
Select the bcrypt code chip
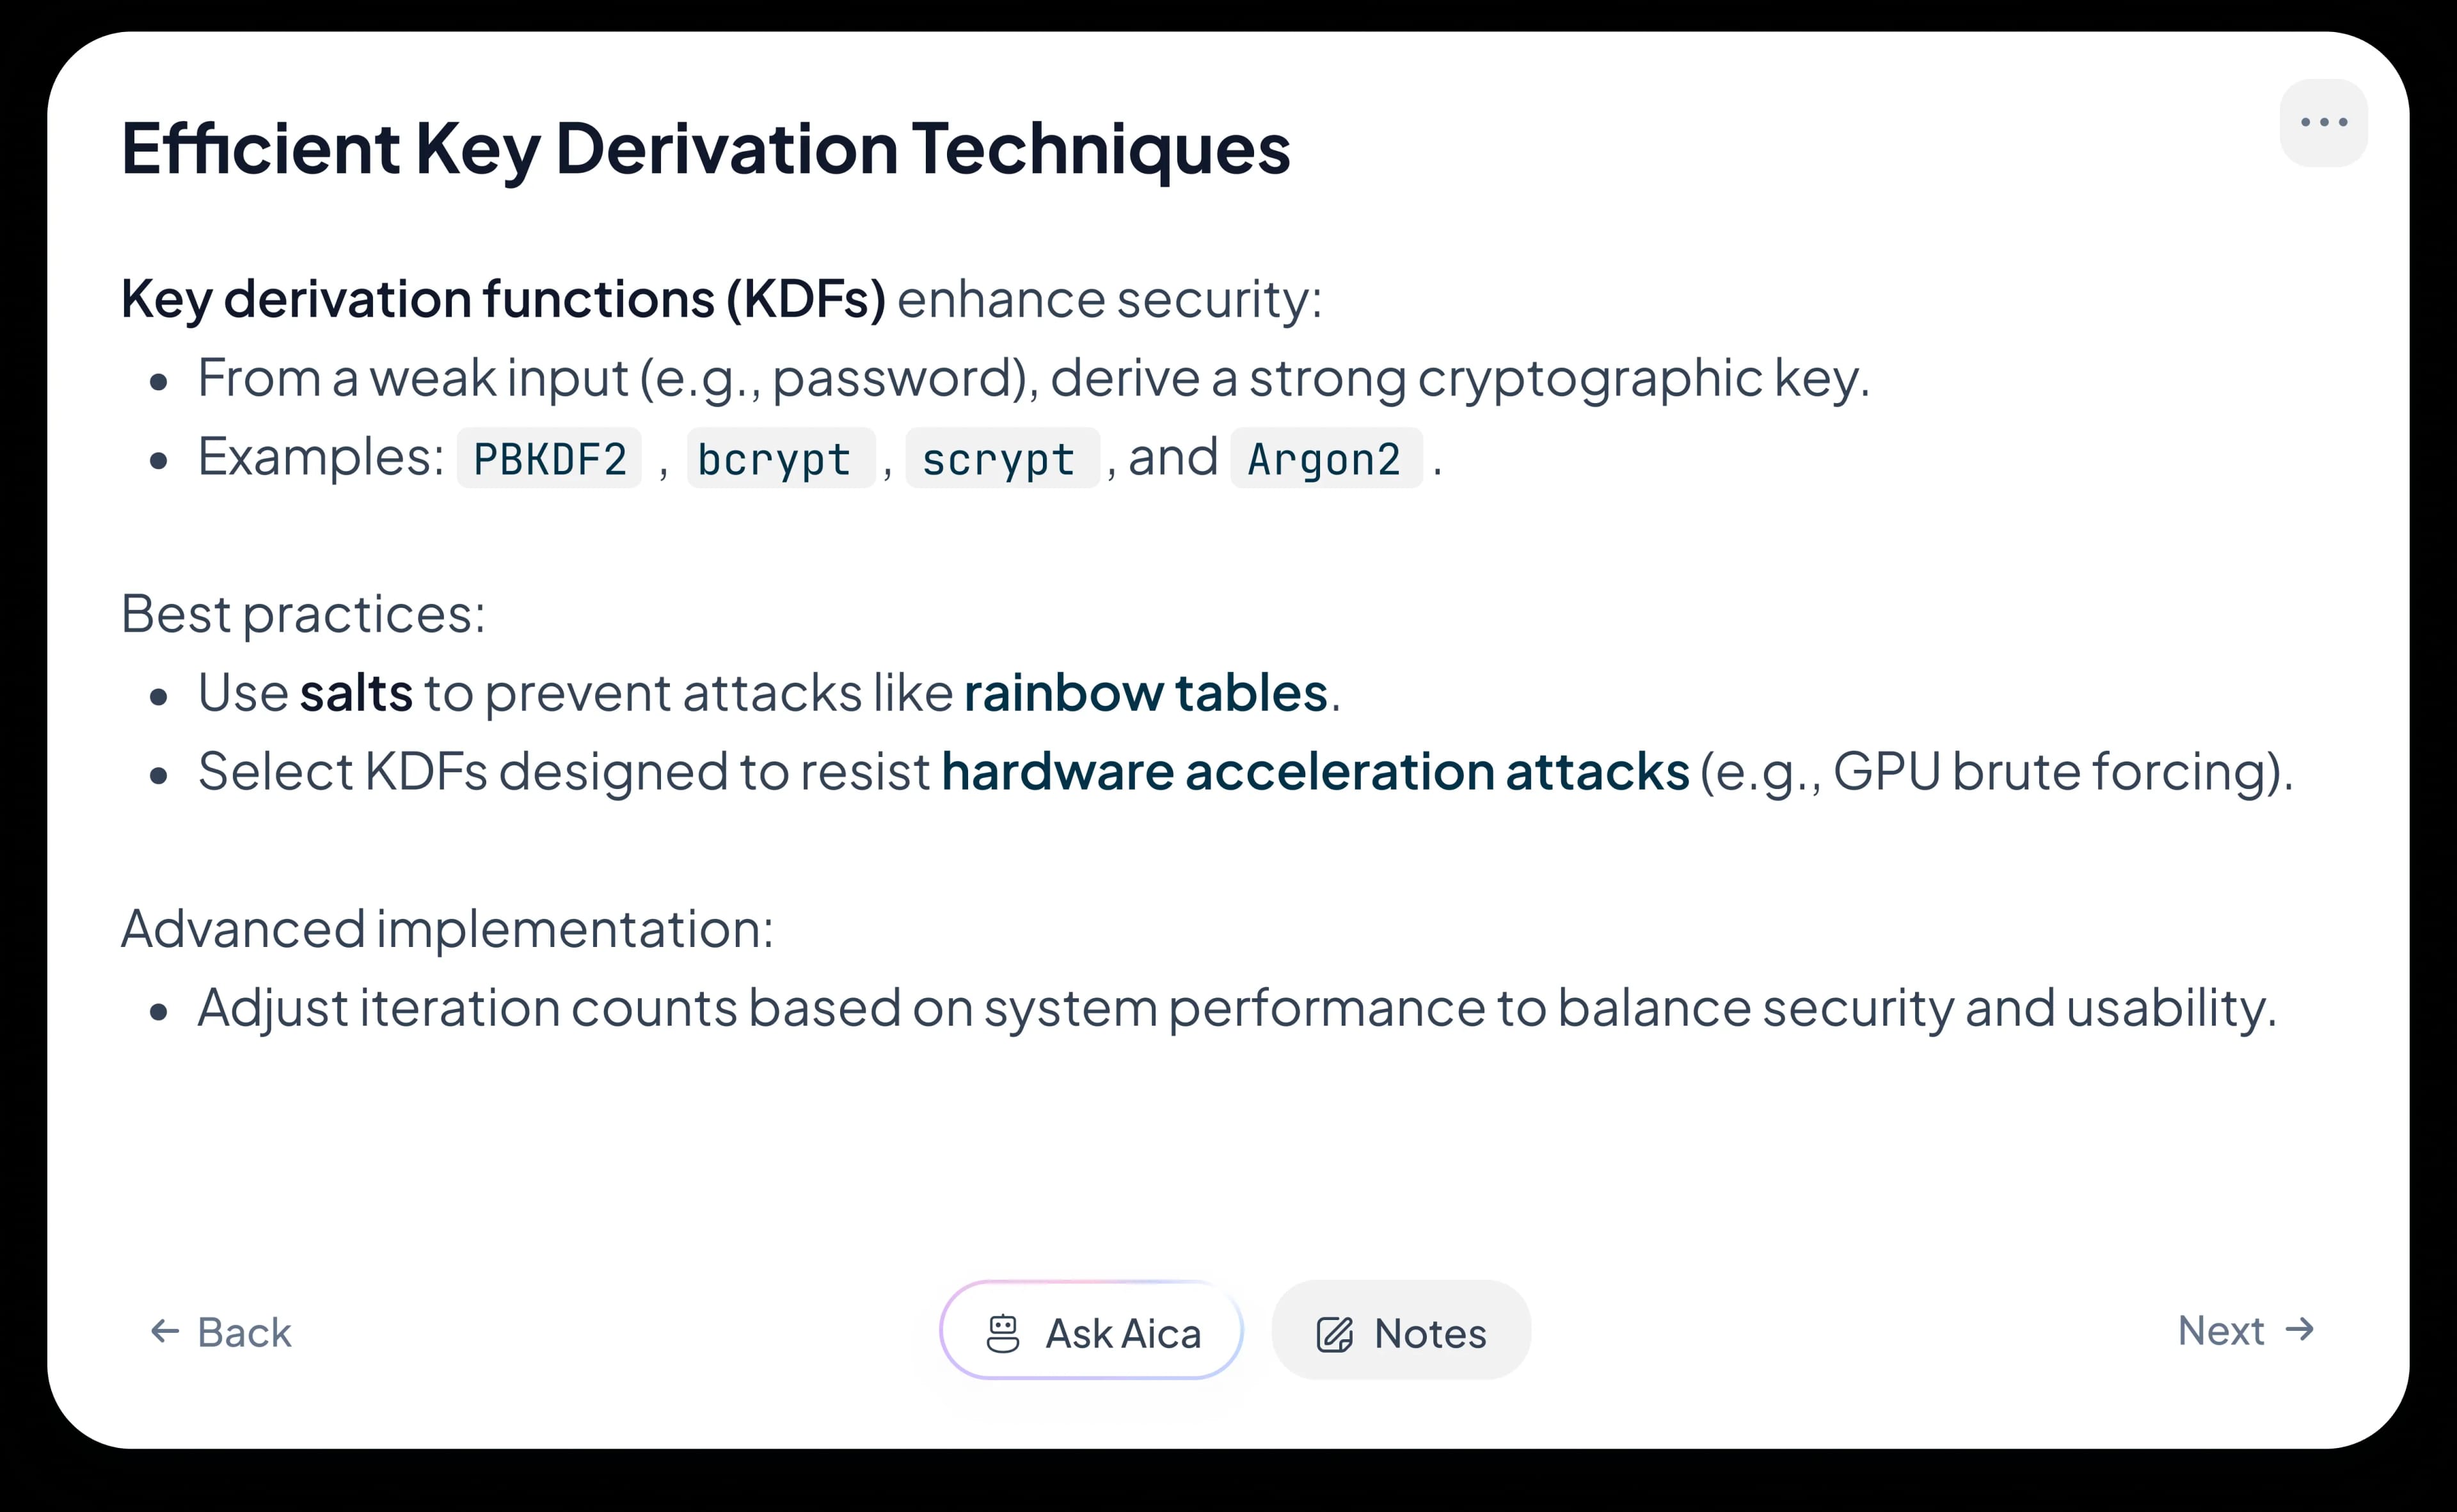775,459
